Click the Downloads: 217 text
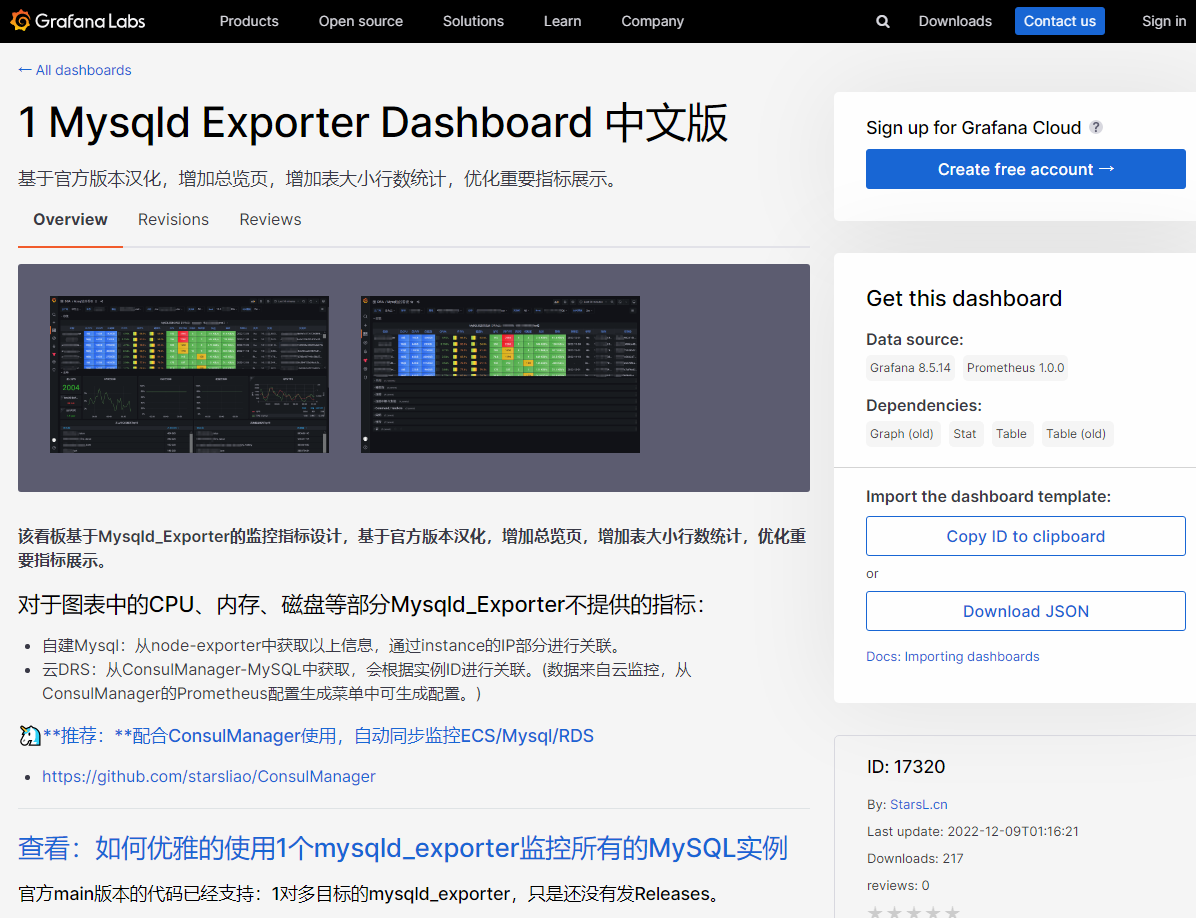Viewport: 1196px width, 918px height. 915,859
